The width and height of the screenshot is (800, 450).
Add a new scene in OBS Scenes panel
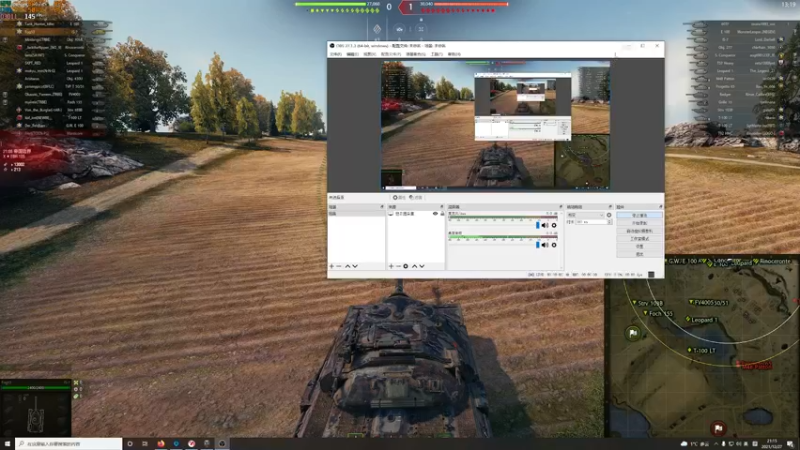[332, 266]
